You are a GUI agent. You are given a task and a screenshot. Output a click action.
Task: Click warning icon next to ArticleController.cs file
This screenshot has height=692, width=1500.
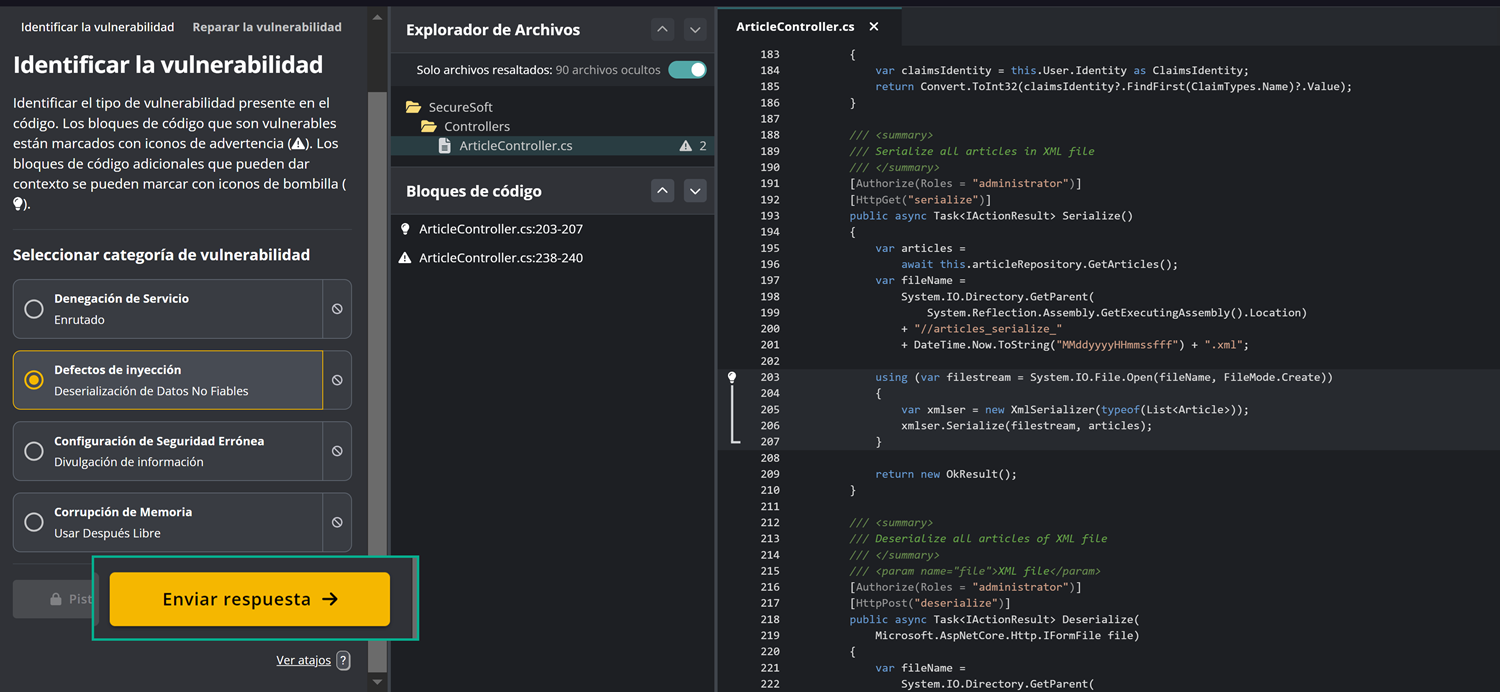(x=685, y=146)
